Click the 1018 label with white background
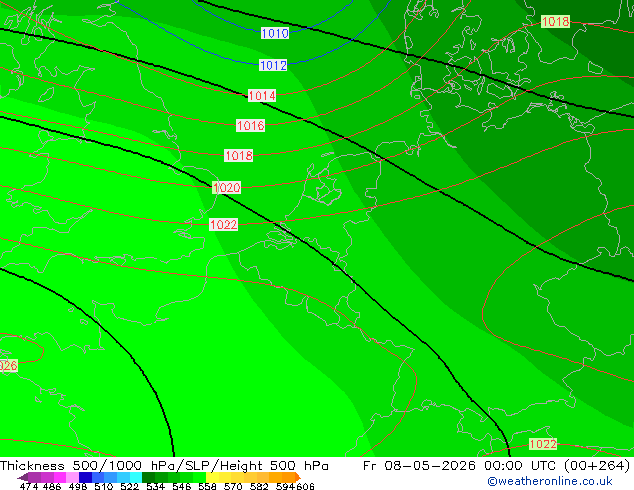This screenshot has width=634, height=490. point(239,156)
